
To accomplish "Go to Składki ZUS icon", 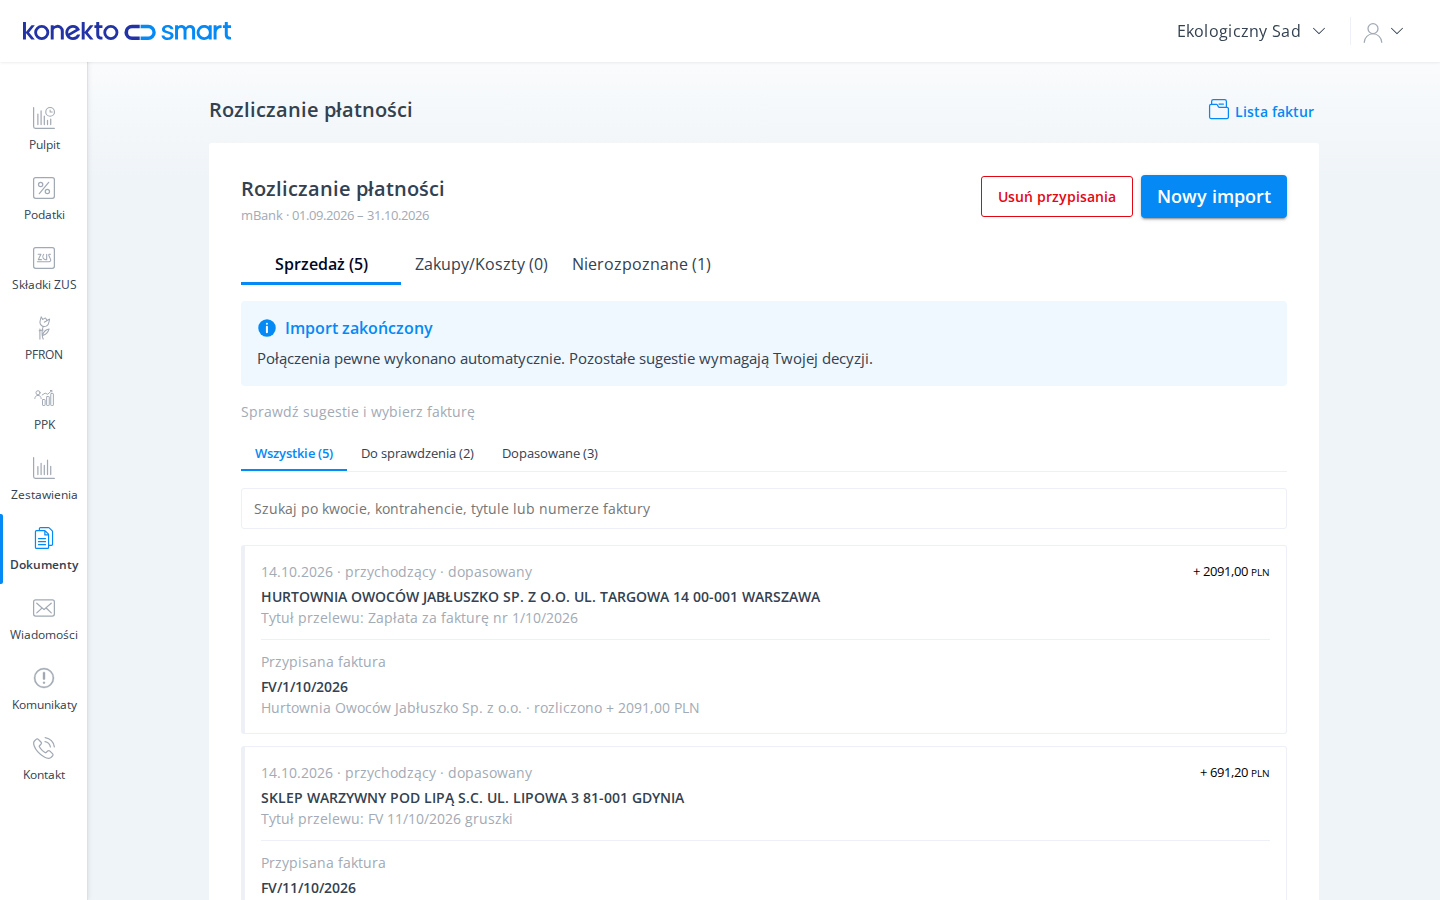I will [x=44, y=258].
